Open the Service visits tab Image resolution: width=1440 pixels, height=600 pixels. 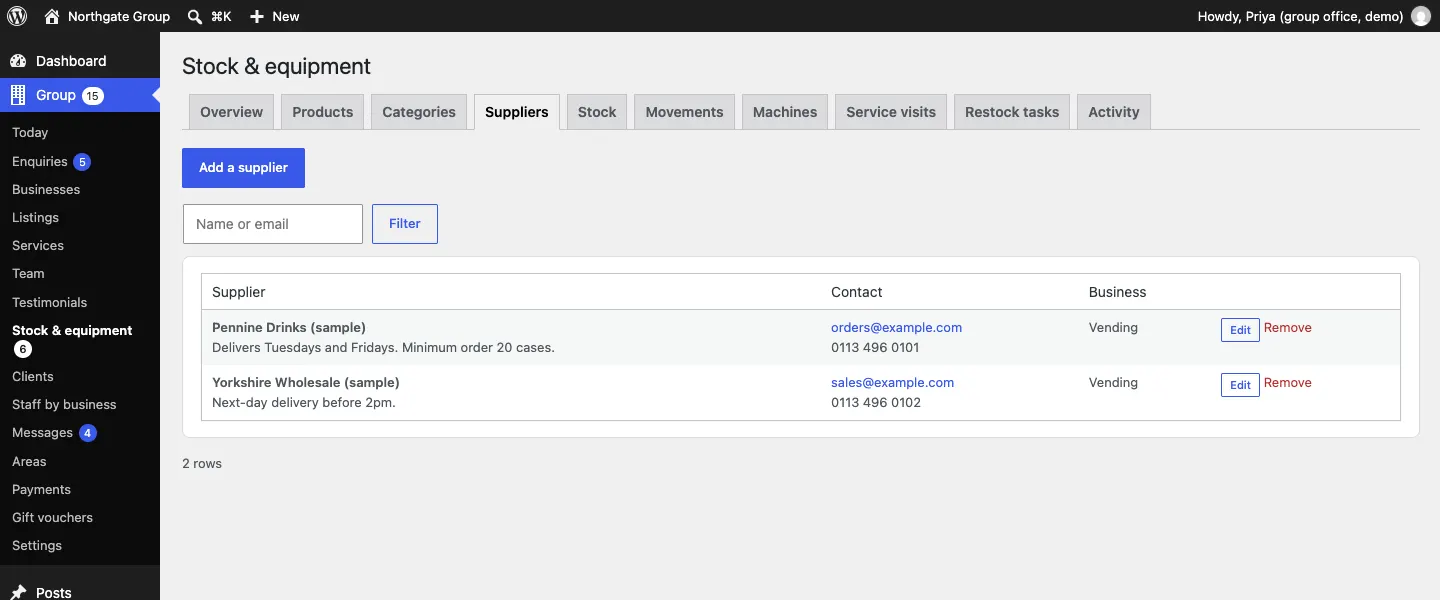click(x=891, y=112)
